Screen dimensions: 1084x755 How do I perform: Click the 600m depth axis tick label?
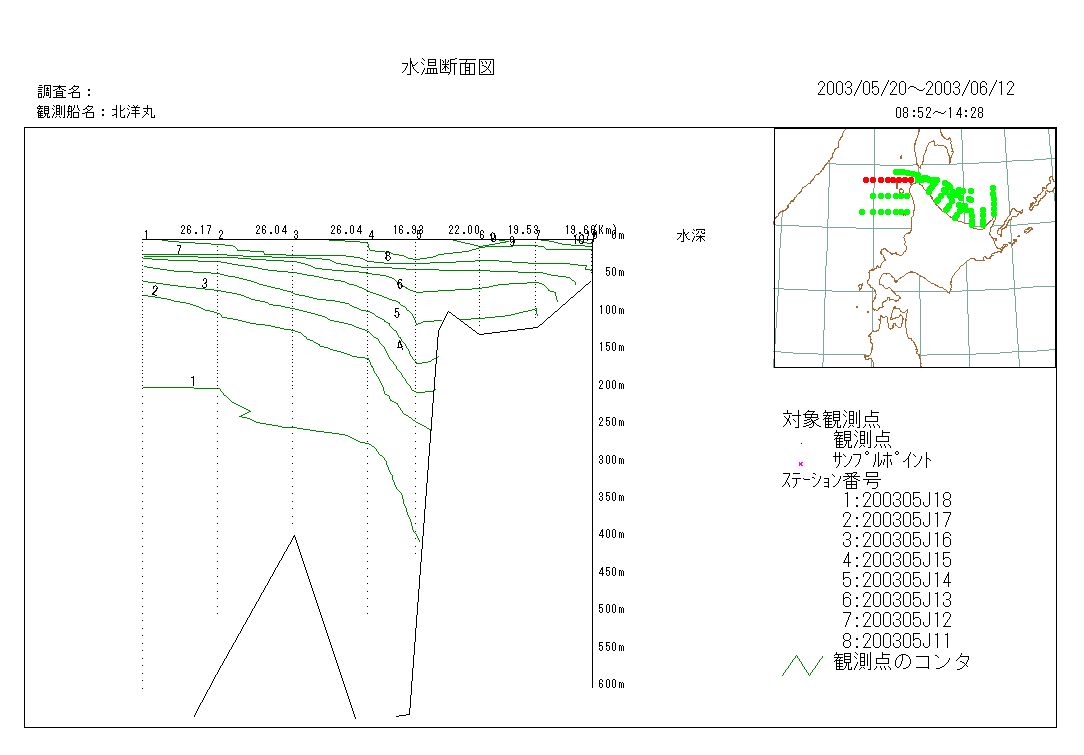coord(611,684)
